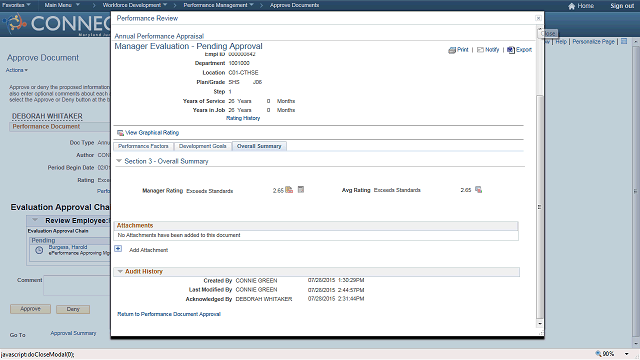The height and width of the screenshot is (360, 640).
Task: Click Return to Performance Document Approval link
Action: (169, 314)
